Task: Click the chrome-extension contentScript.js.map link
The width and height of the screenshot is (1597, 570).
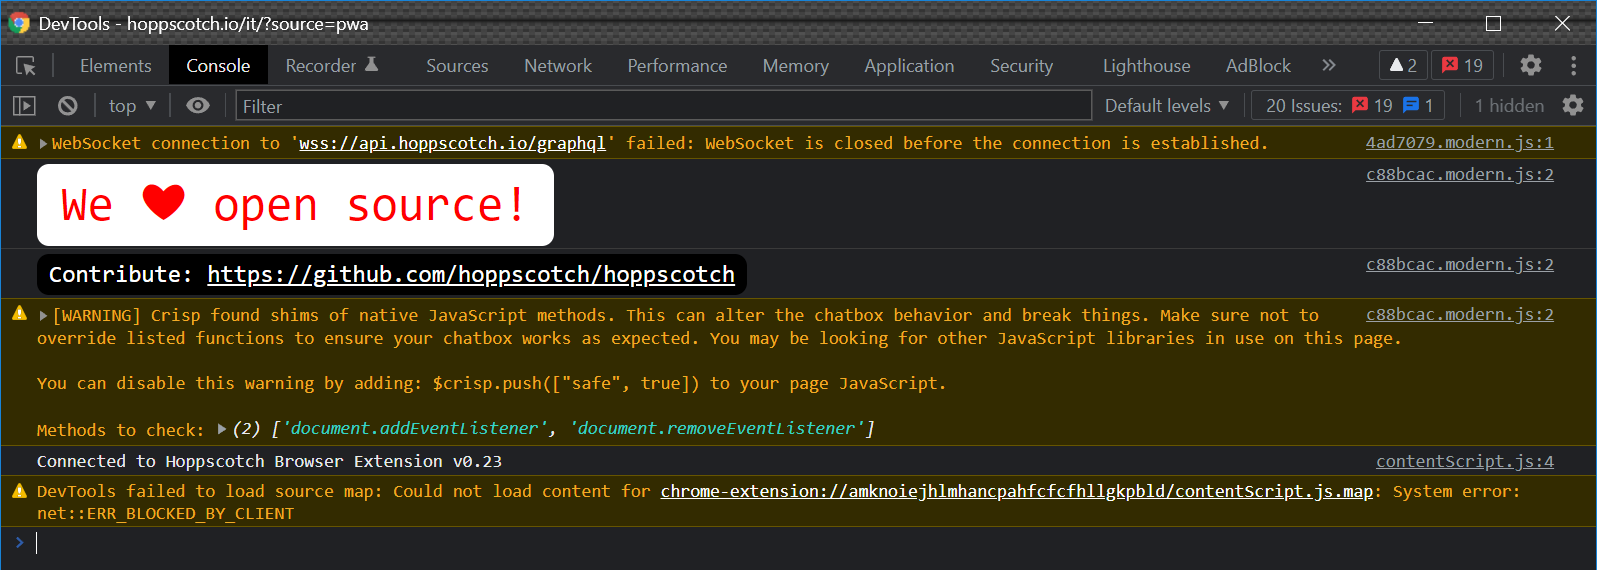Action: pyautogui.click(x=1016, y=491)
